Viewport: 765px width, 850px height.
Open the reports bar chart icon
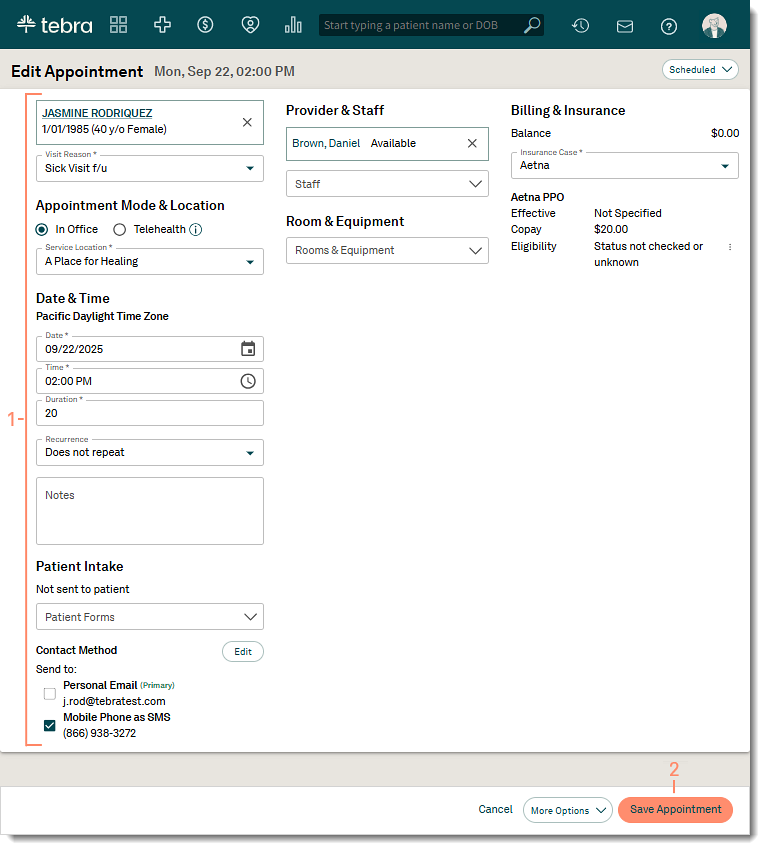(293, 25)
